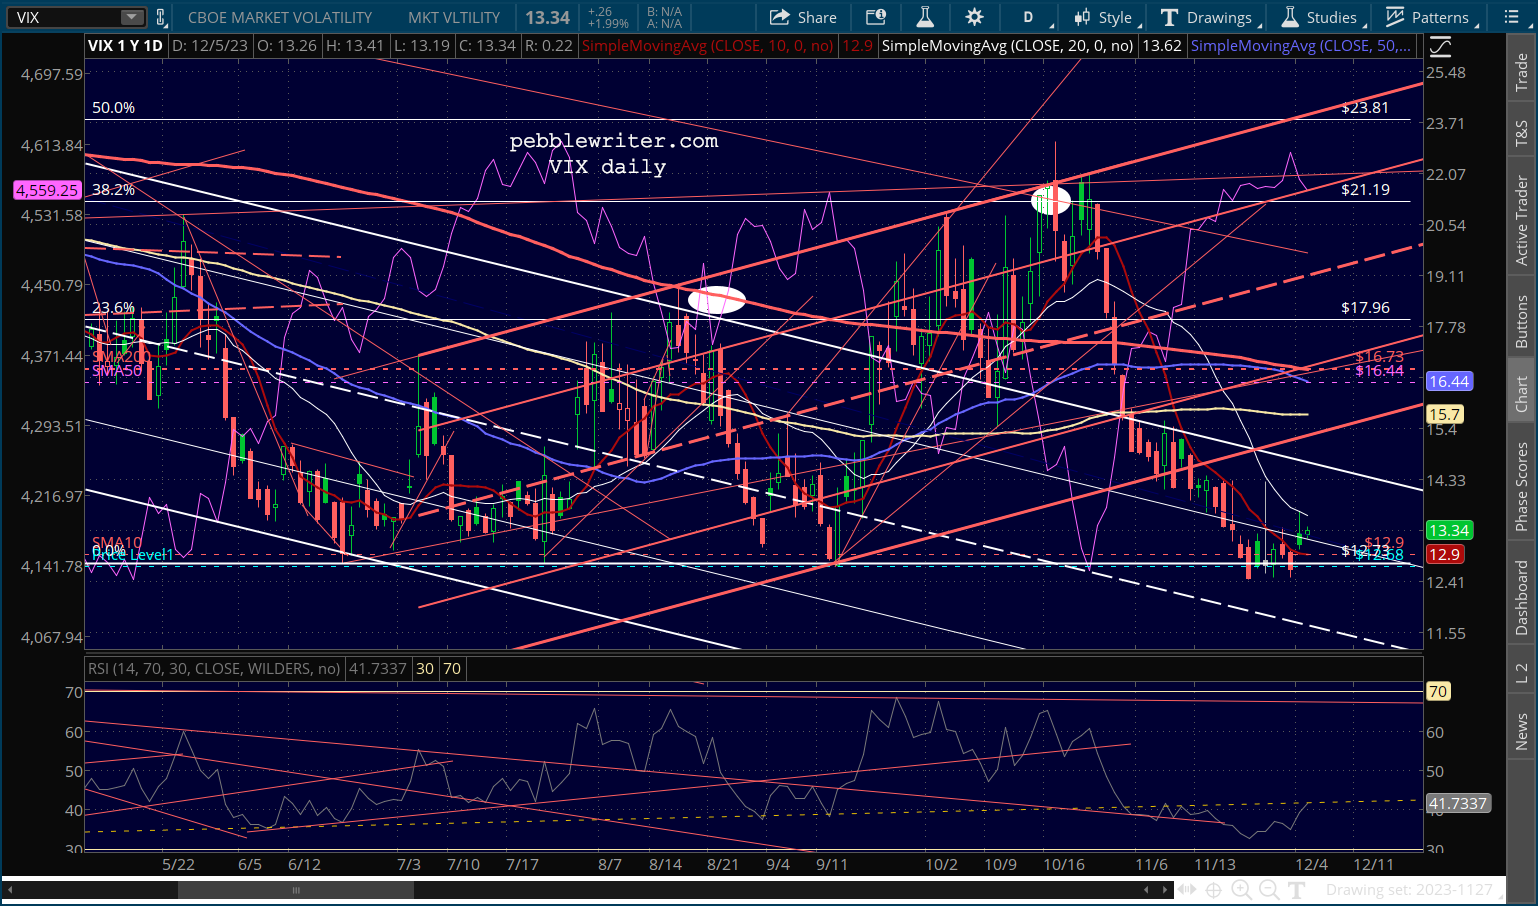Click the SimpleMovingAvg (CLOSE, 20, 0, no) label
The height and width of the screenshot is (906, 1538).
click(x=1008, y=46)
